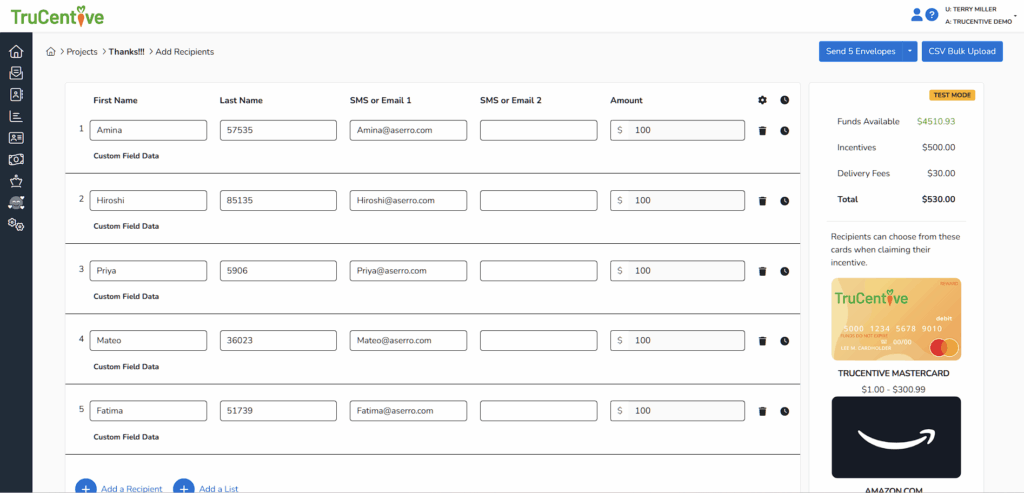The height and width of the screenshot is (493, 1024).
Task: Open the help question mark icon
Action: (931, 15)
